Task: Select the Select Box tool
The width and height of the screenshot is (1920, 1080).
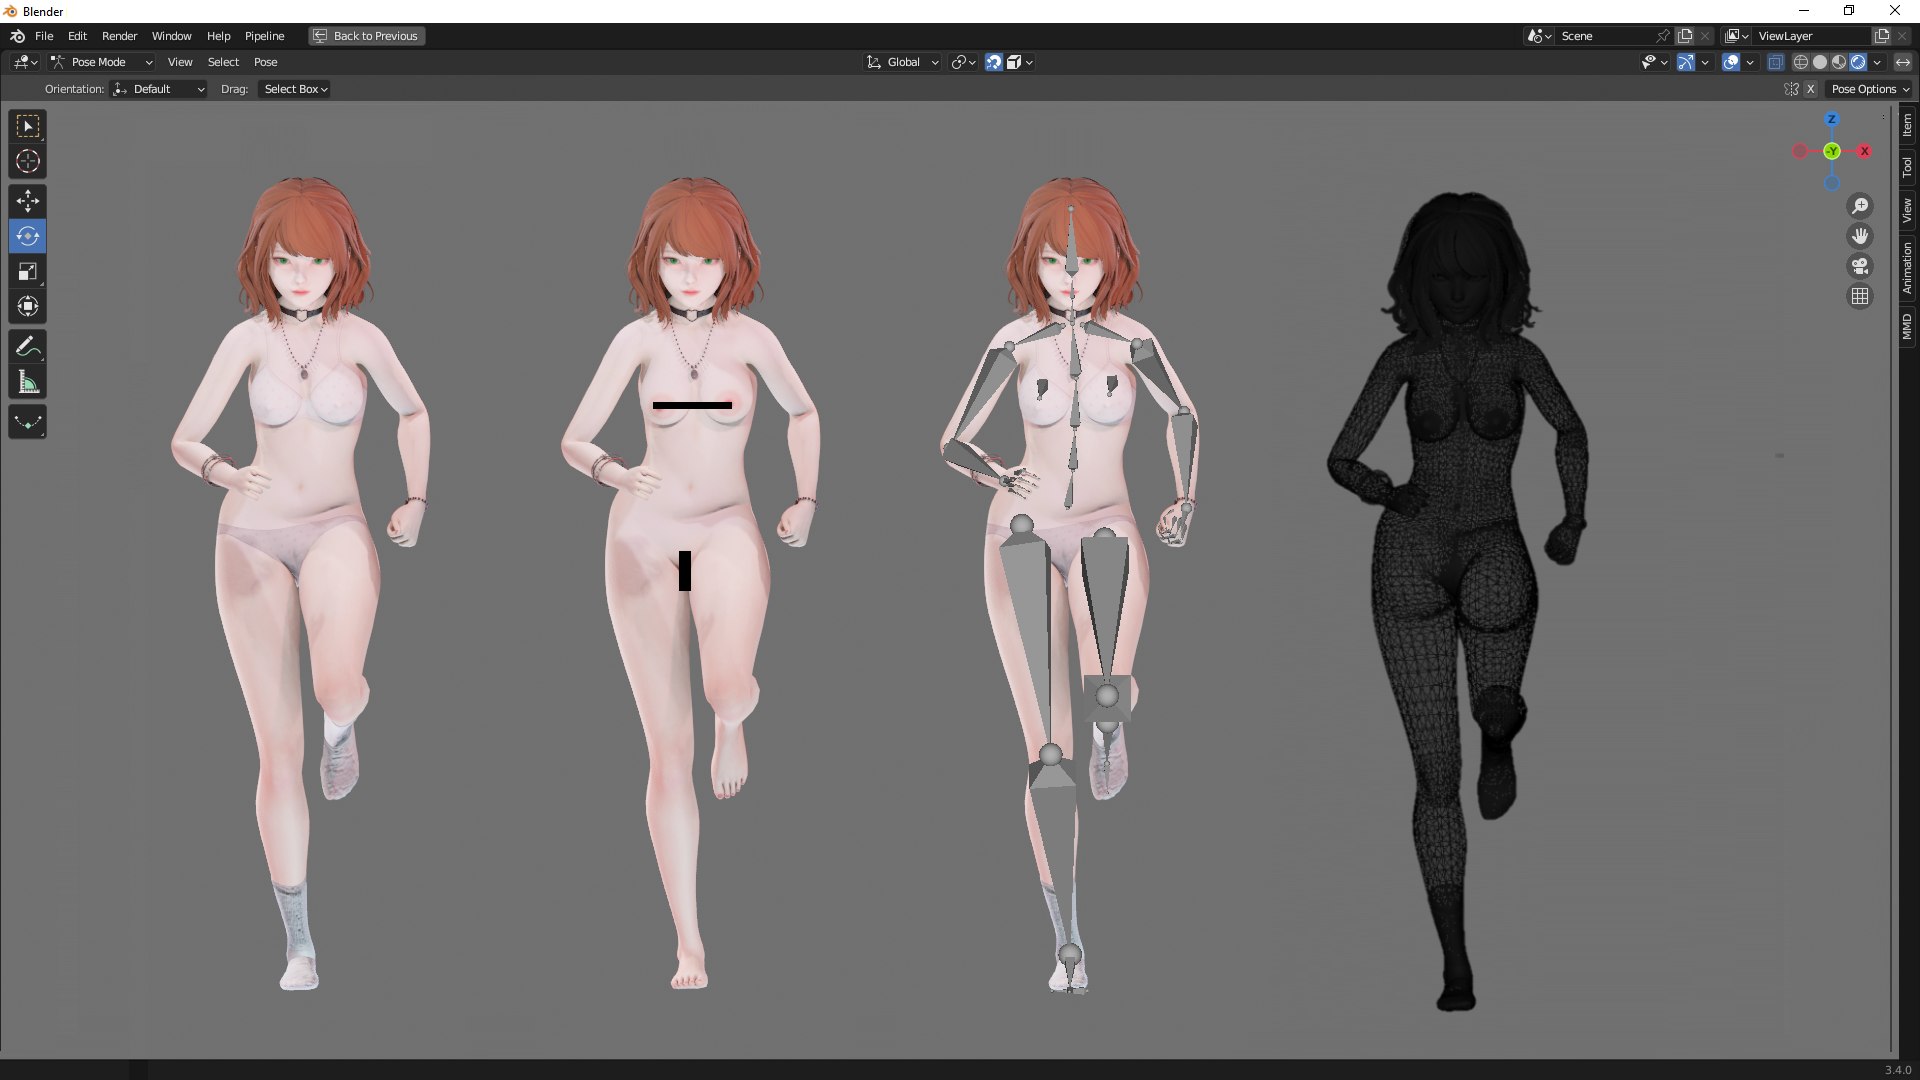Action: point(28,127)
